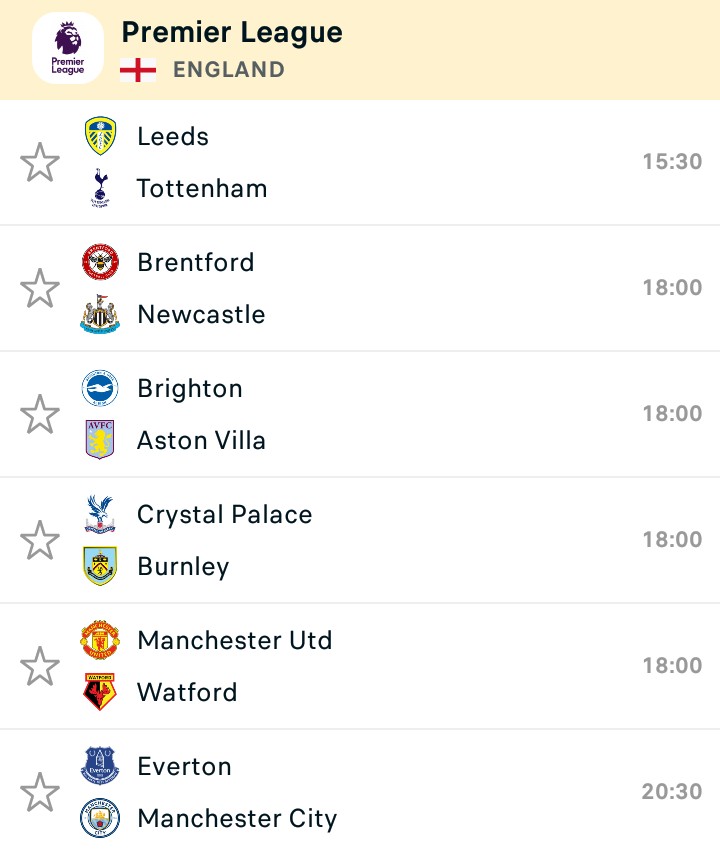Screen dimensions: 720x853
Task: Click the England flag icon
Action: 138,70
